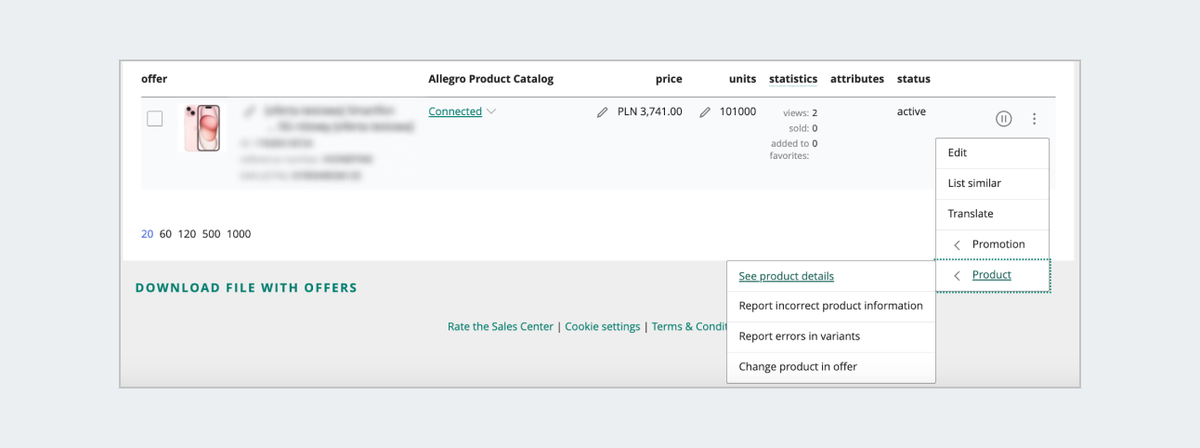Open the Rate the Sales Center link
Viewport: 1200px width, 448px height.
(x=500, y=327)
